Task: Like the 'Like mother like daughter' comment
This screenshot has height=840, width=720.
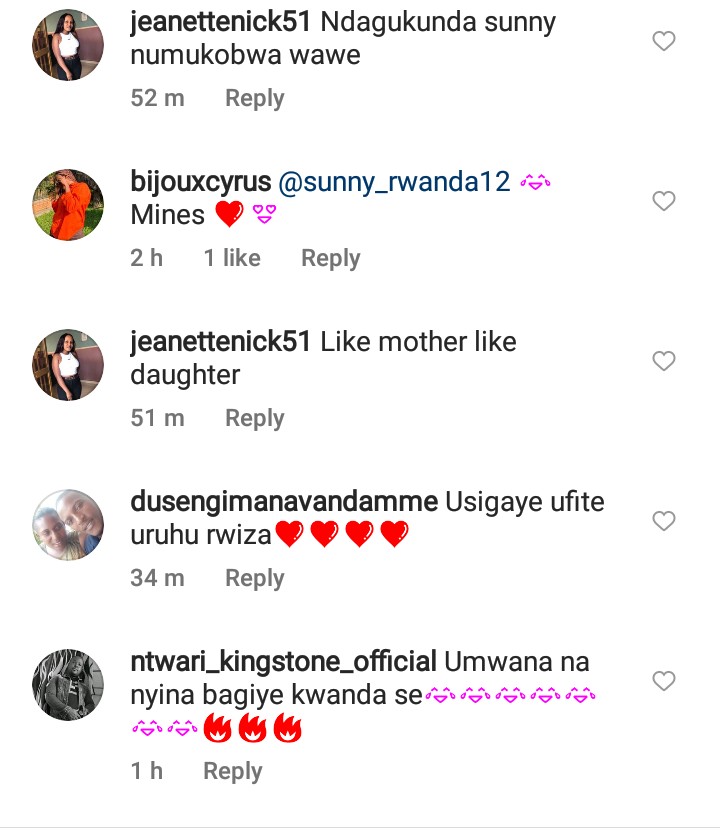Action: pyautogui.click(x=664, y=361)
